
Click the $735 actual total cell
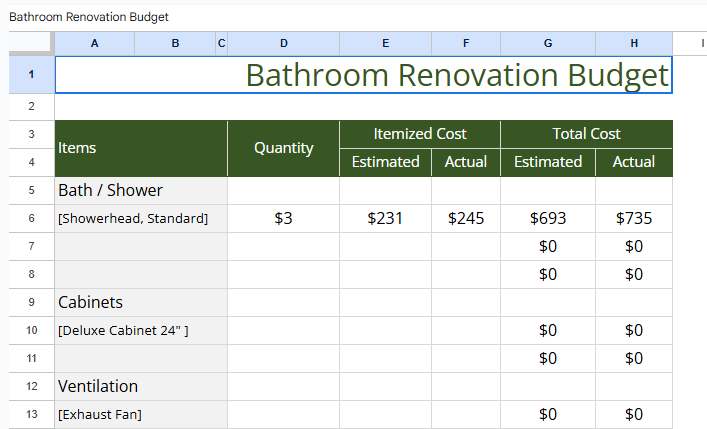tap(633, 218)
